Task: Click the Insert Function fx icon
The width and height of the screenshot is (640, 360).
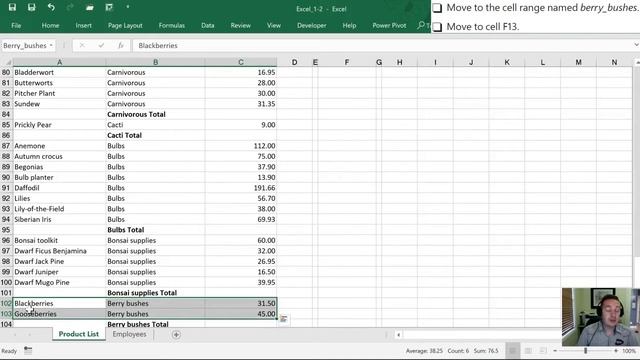Action: coord(121,45)
